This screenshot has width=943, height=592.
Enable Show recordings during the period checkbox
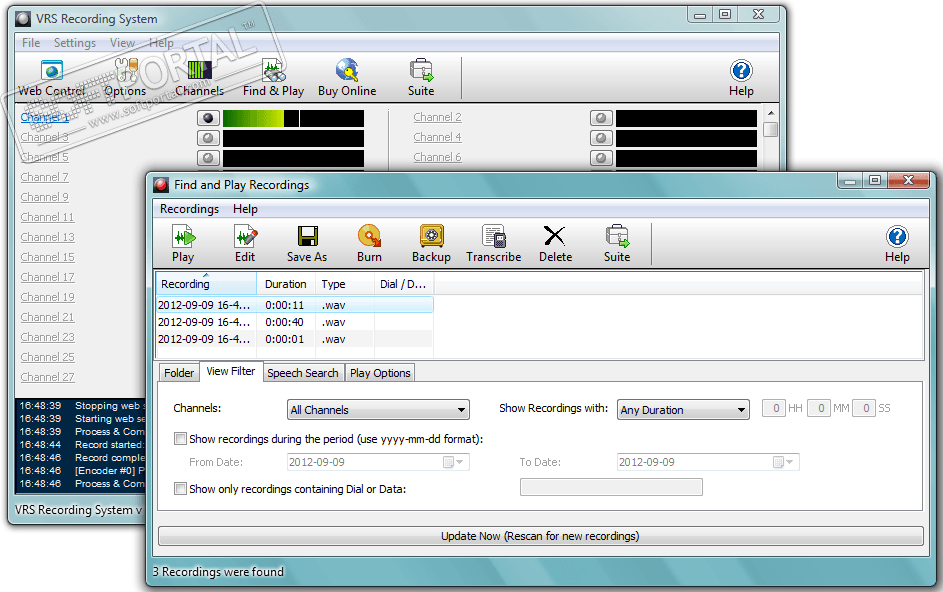180,439
